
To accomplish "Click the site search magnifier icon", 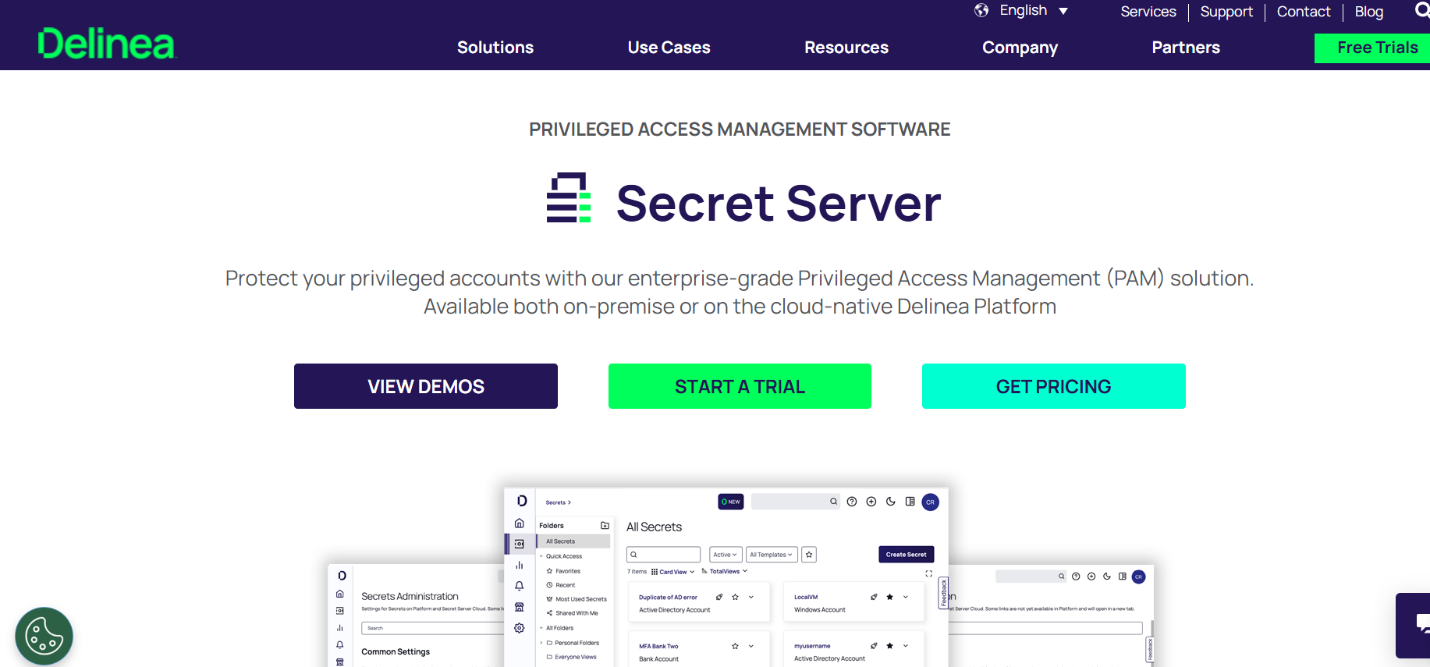I will click(x=1422, y=10).
